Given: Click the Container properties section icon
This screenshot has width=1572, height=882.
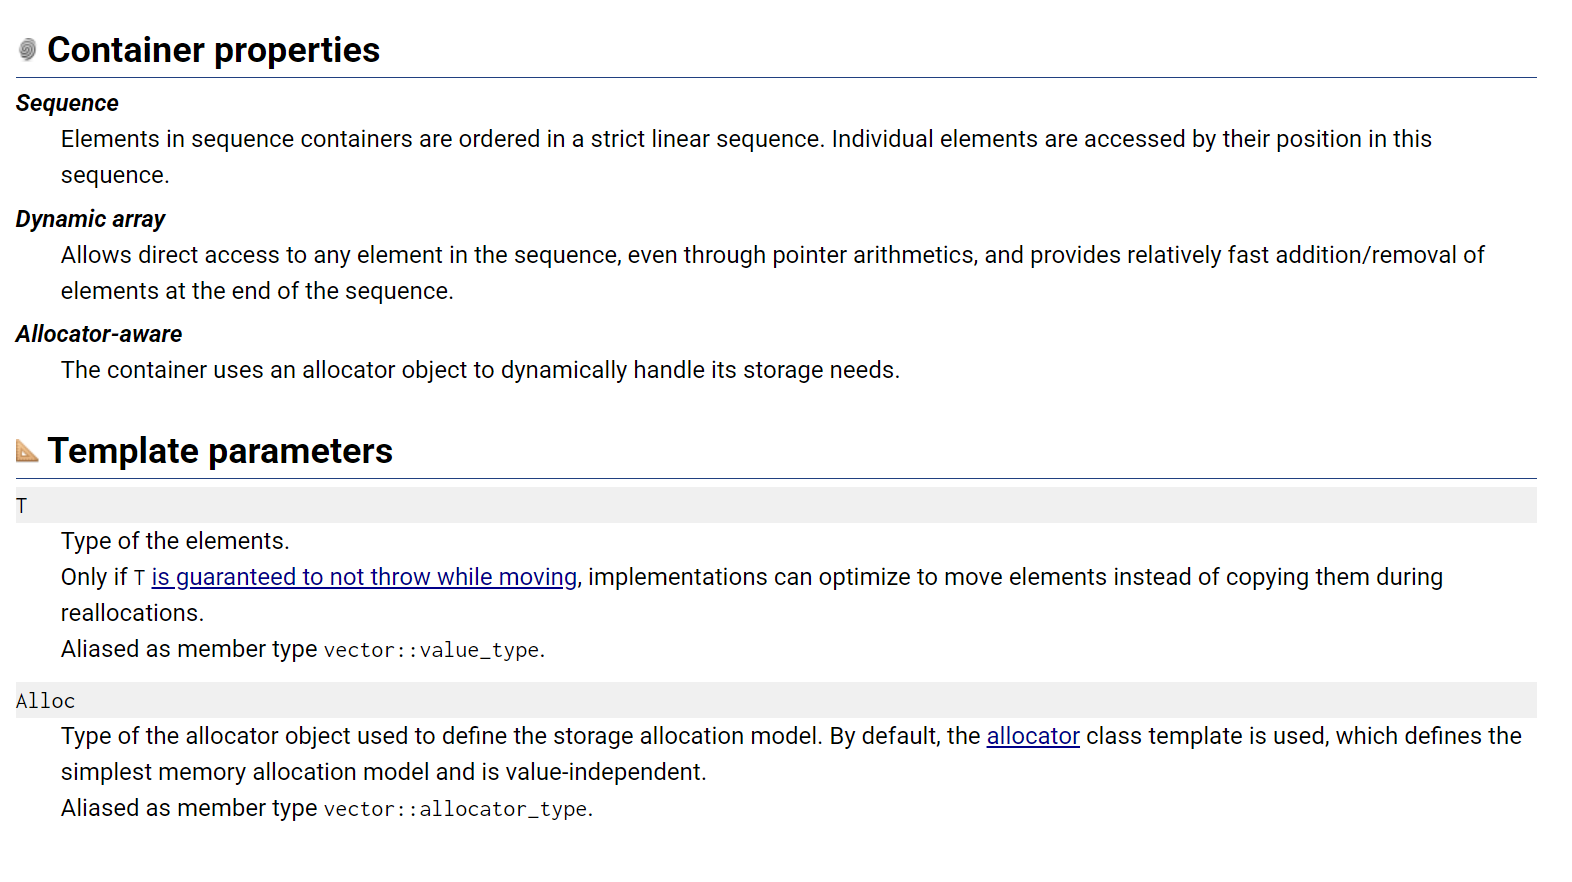Looking at the screenshot, I should (27, 49).
